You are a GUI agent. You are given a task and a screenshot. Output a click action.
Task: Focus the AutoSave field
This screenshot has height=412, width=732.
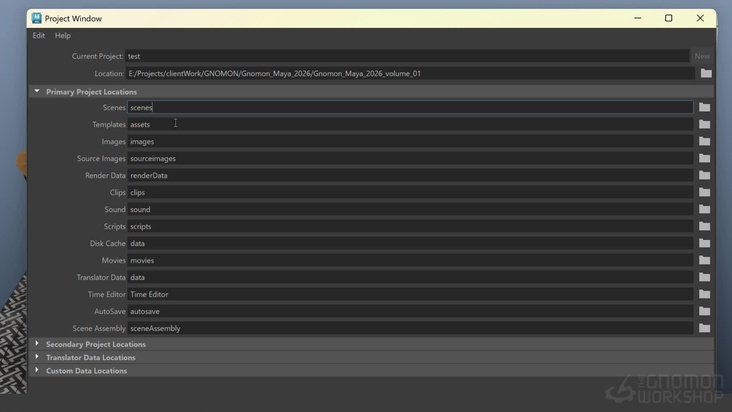(x=410, y=311)
